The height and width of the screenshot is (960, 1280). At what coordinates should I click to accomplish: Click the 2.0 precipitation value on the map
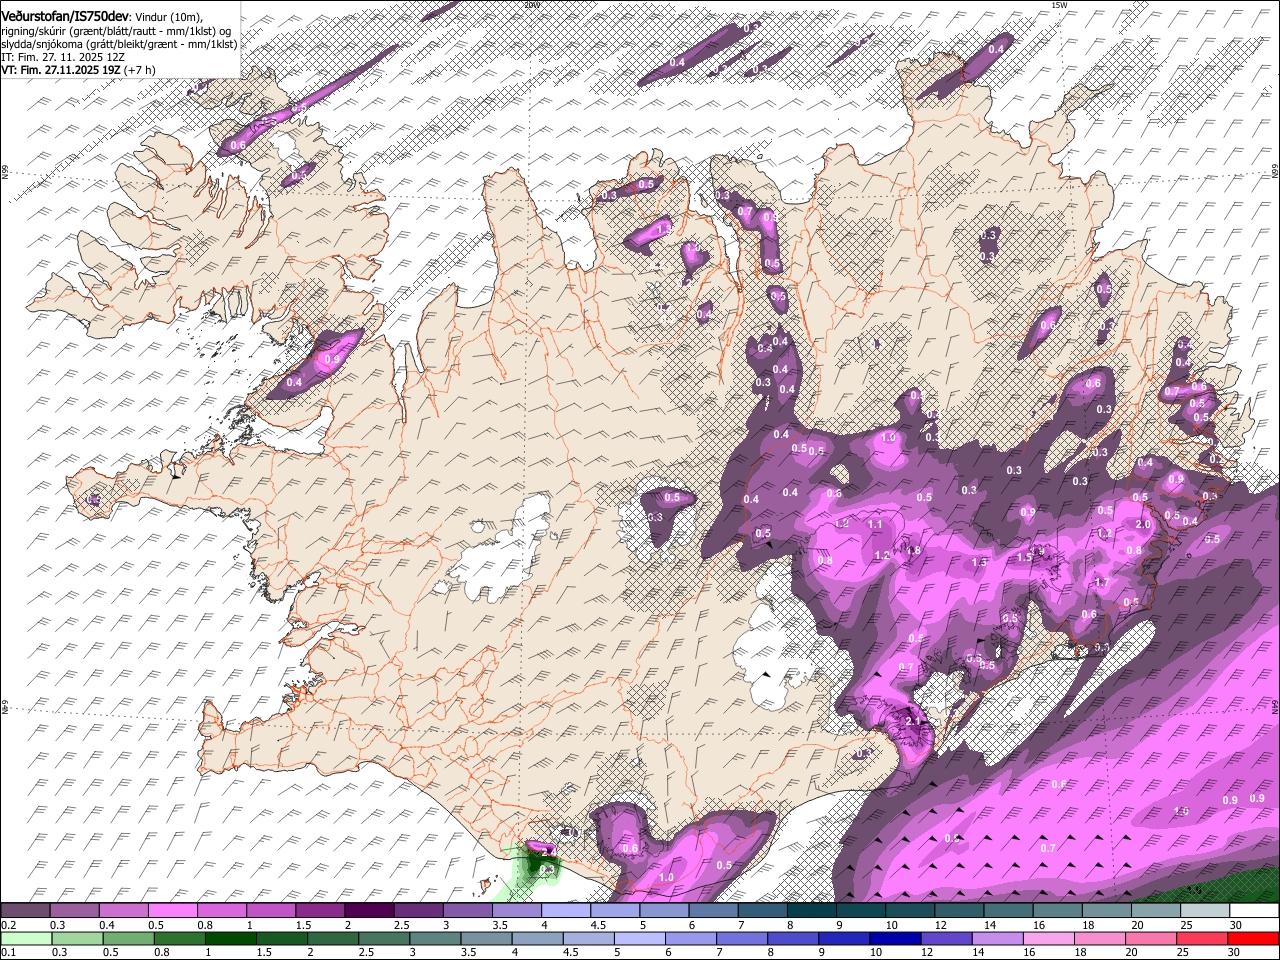click(x=1143, y=524)
